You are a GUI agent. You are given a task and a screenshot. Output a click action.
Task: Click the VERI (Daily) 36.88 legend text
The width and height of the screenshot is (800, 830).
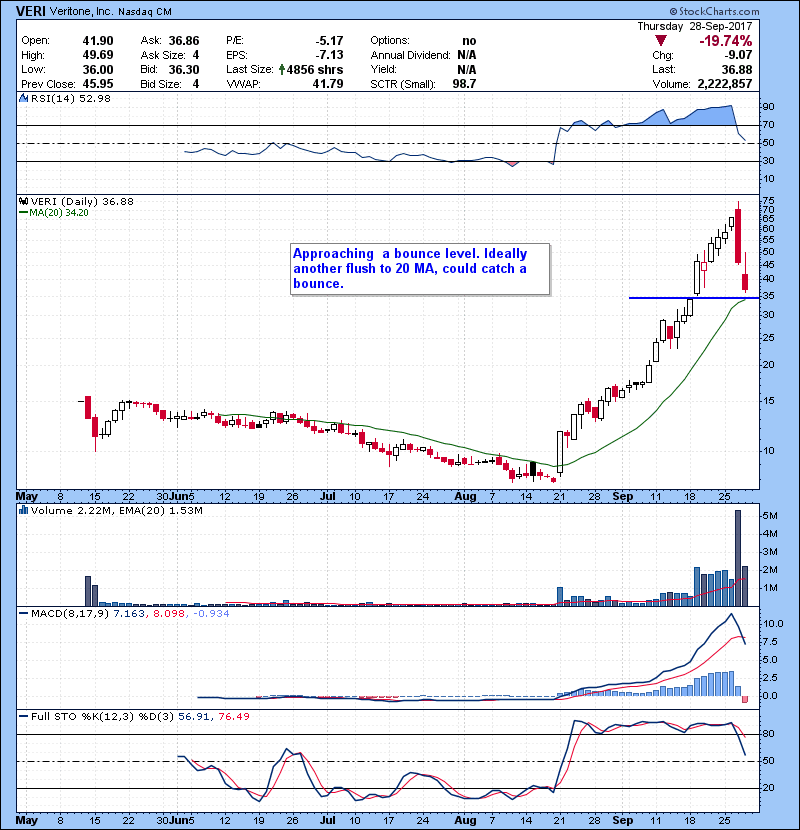click(82, 201)
